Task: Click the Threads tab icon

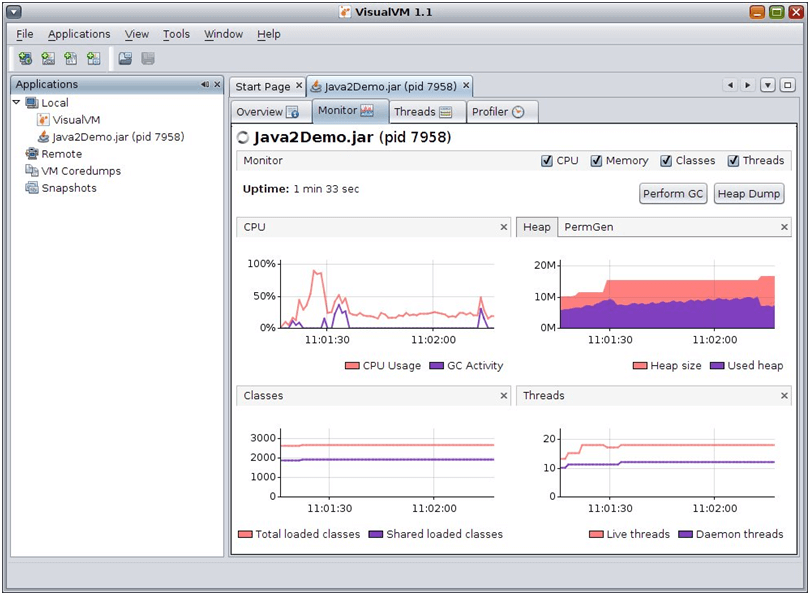Action: pyautogui.click(x=445, y=112)
